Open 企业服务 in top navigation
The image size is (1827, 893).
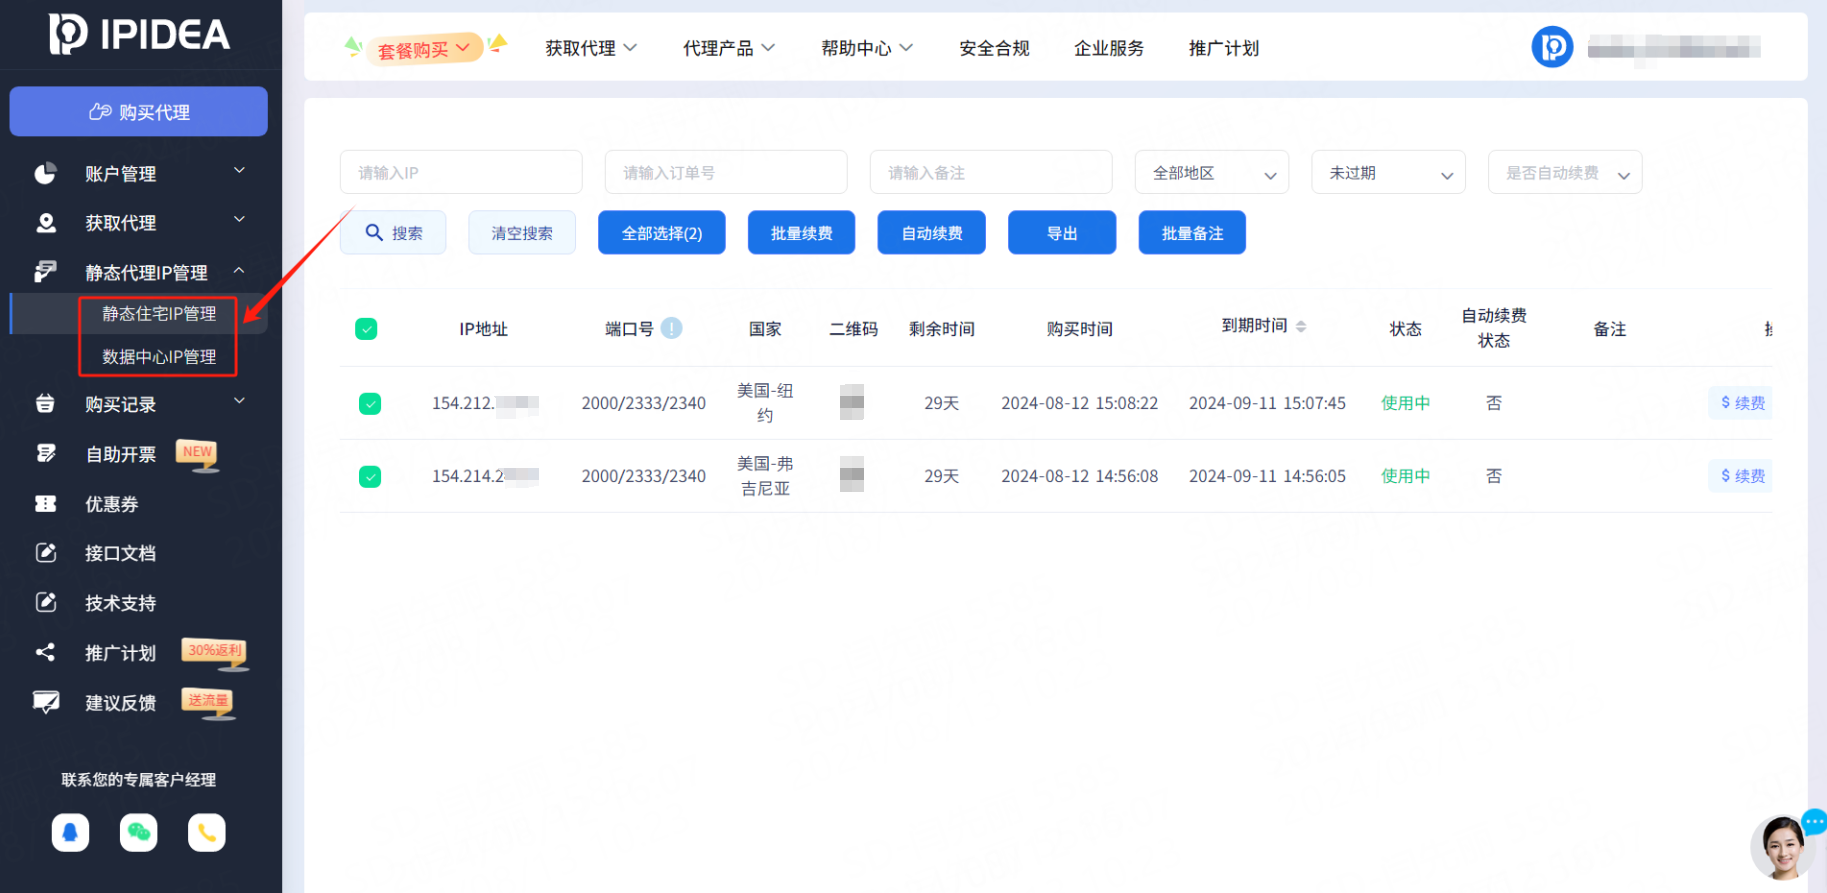[1109, 48]
